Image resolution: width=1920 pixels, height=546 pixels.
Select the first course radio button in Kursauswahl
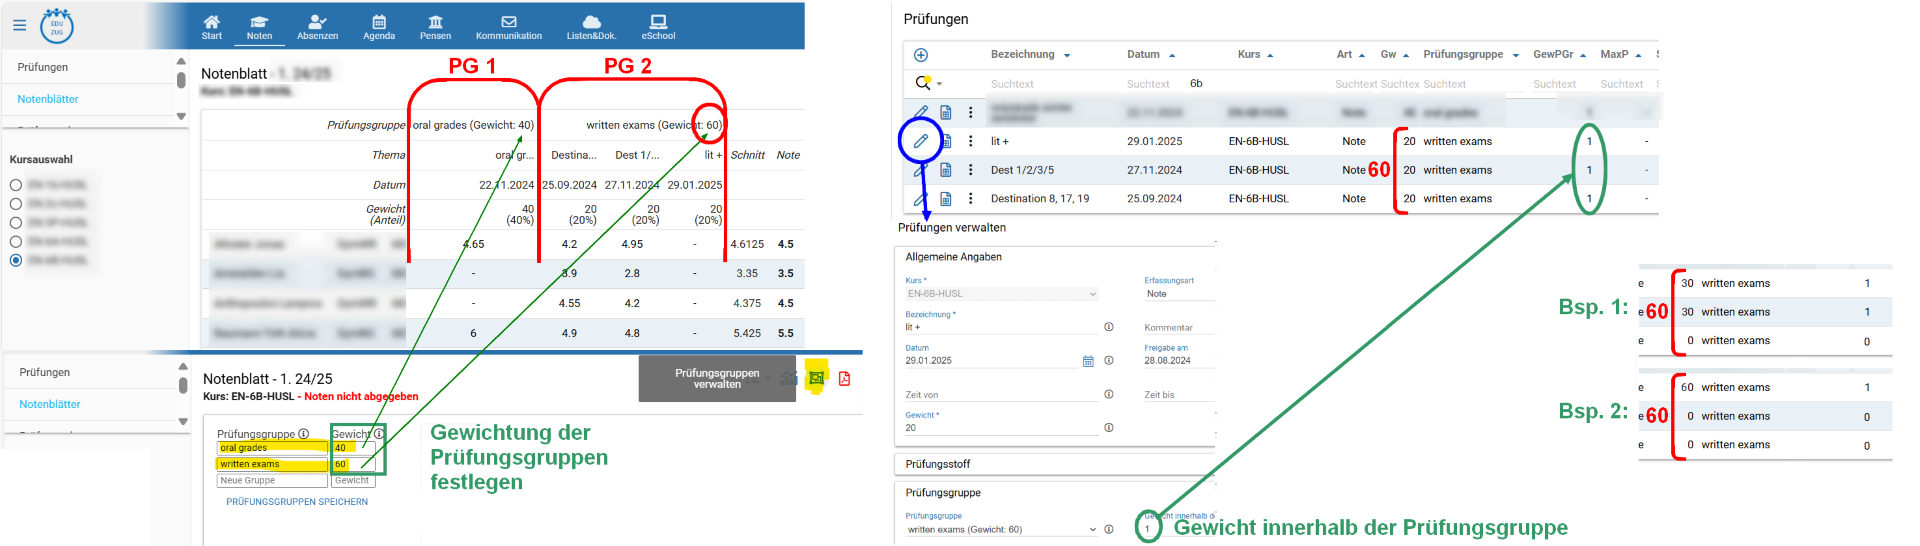(x=16, y=185)
